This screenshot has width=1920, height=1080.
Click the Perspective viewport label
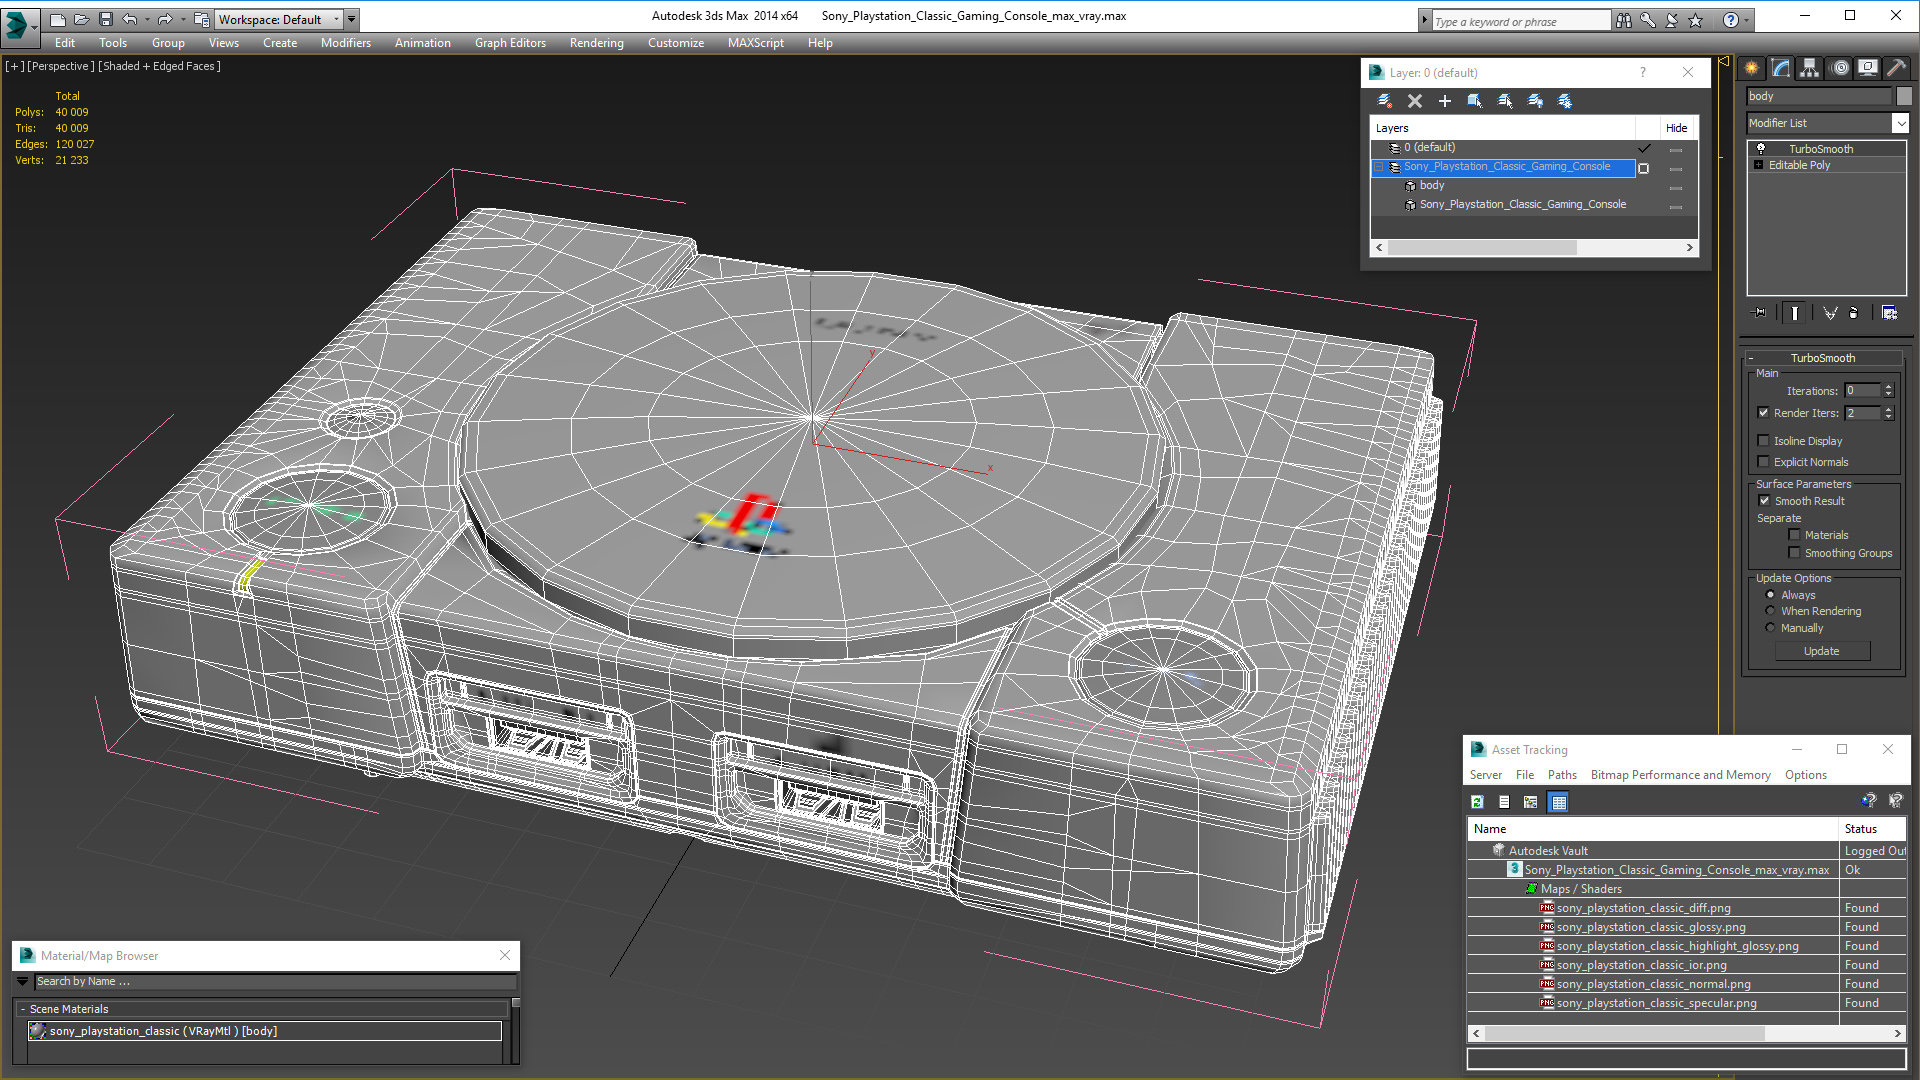tap(61, 66)
